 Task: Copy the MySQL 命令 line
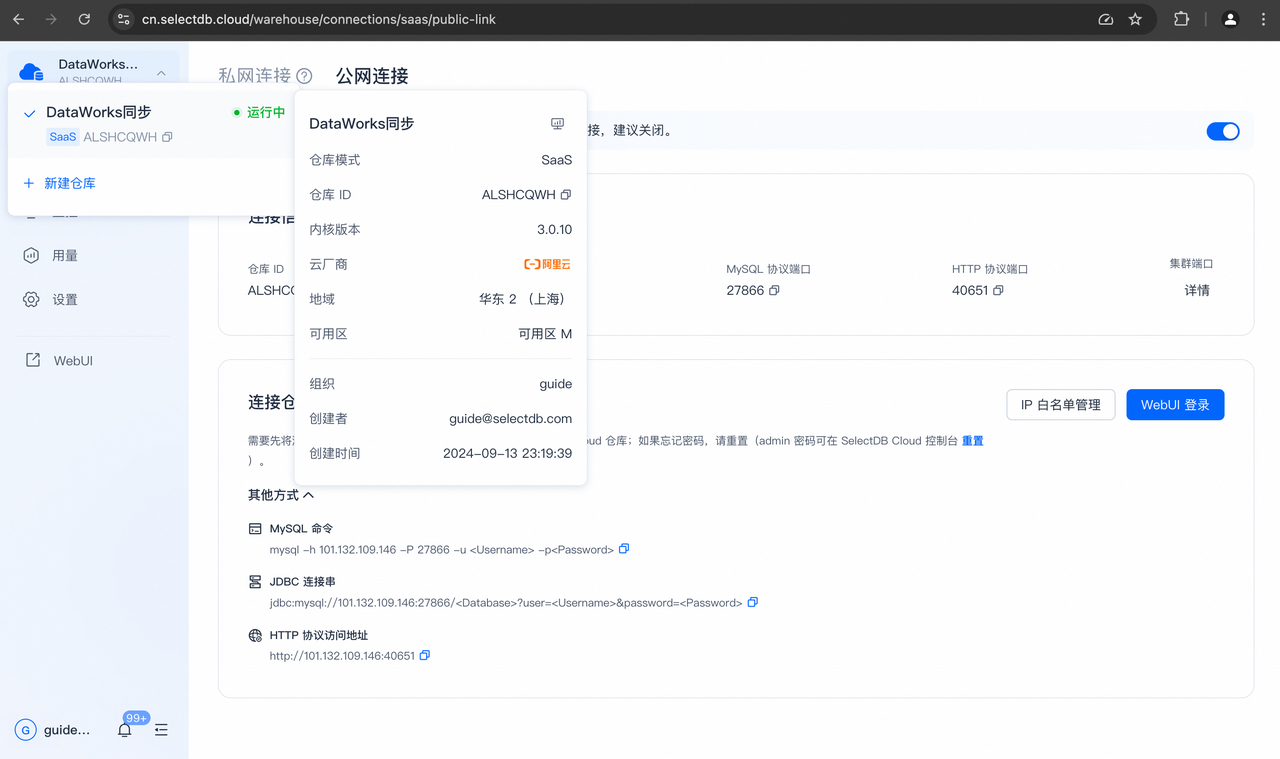(624, 549)
